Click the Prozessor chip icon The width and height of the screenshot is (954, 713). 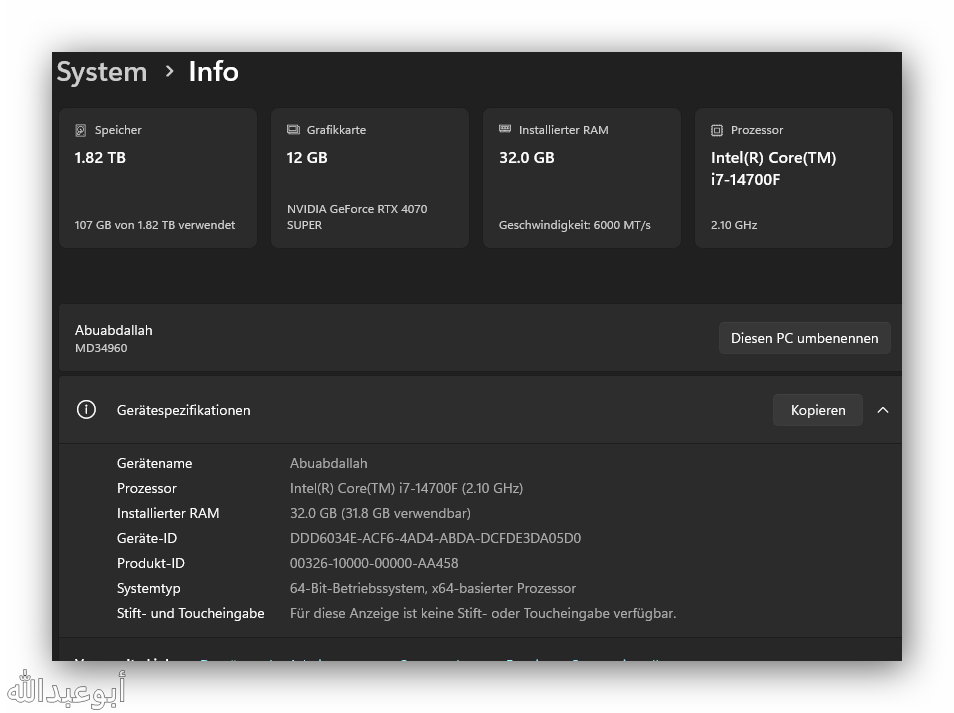(717, 130)
